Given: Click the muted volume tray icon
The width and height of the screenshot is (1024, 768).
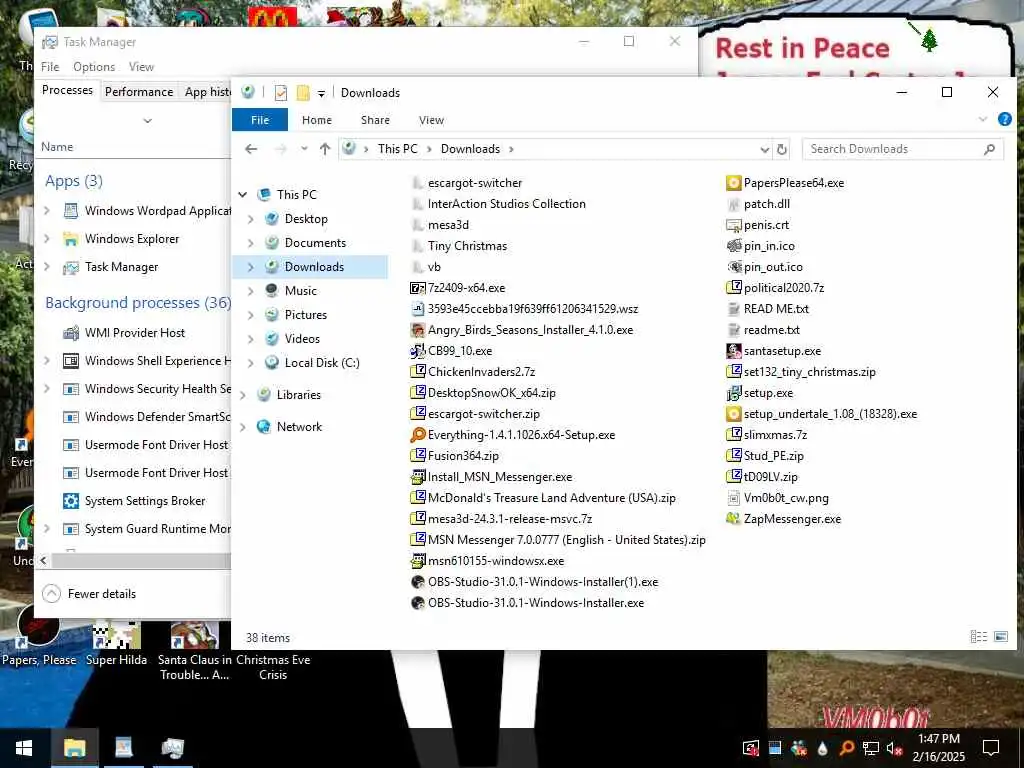Looking at the screenshot, I should (894, 748).
